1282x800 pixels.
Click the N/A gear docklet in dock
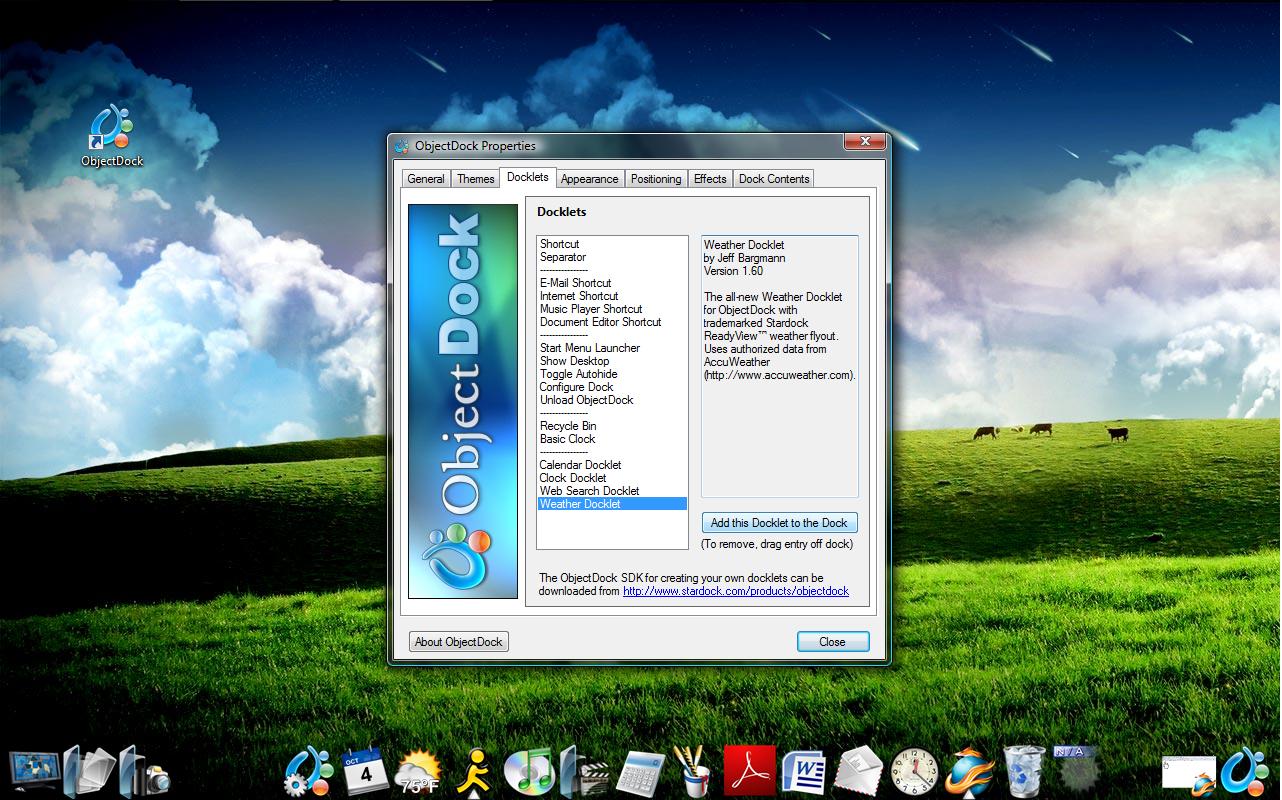click(x=1077, y=769)
